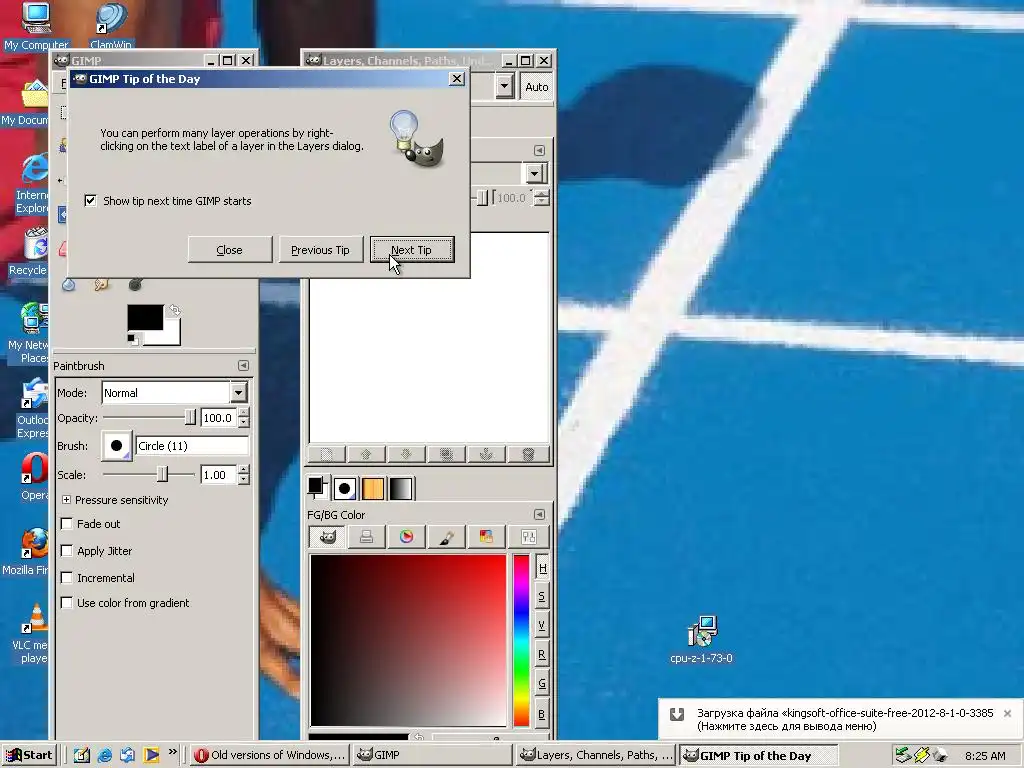Select the Scales color selector
1024x768 pixels.
(x=528, y=537)
